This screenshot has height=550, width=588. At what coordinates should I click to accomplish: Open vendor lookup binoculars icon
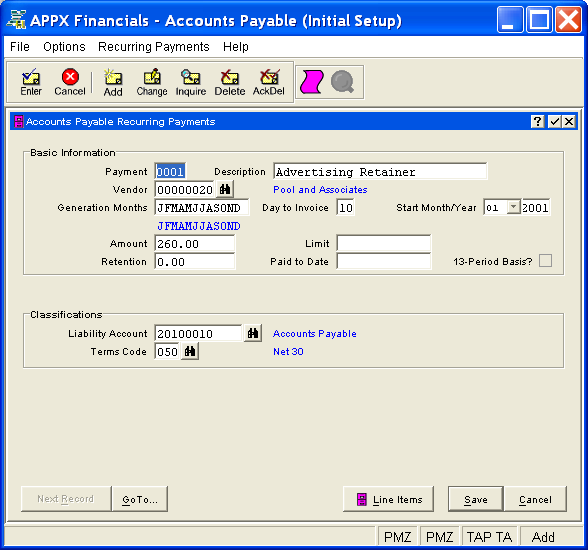tap(225, 189)
